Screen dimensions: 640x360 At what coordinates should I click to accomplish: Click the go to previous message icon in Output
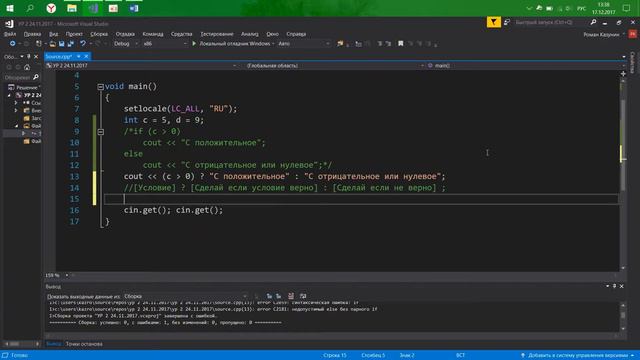(269, 296)
